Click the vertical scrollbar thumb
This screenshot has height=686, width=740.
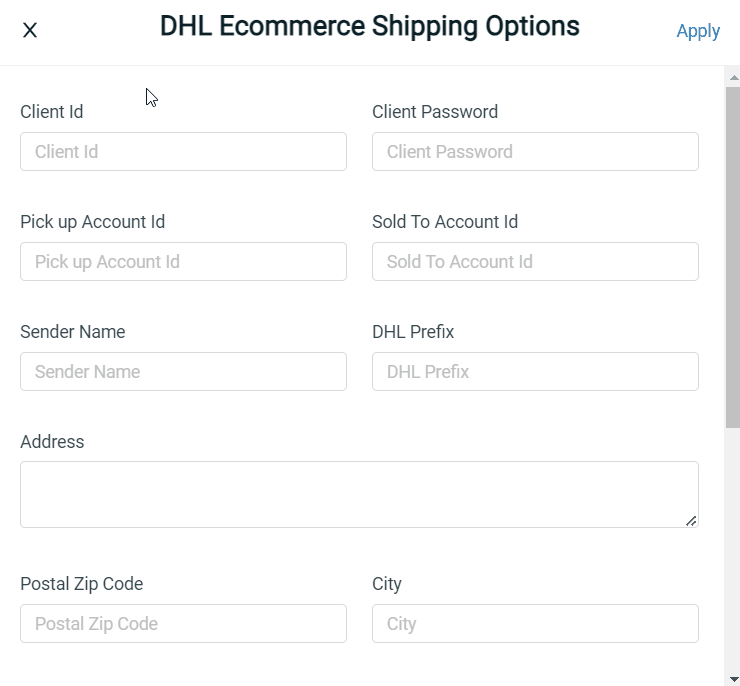pyautogui.click(x=732, y=256)
